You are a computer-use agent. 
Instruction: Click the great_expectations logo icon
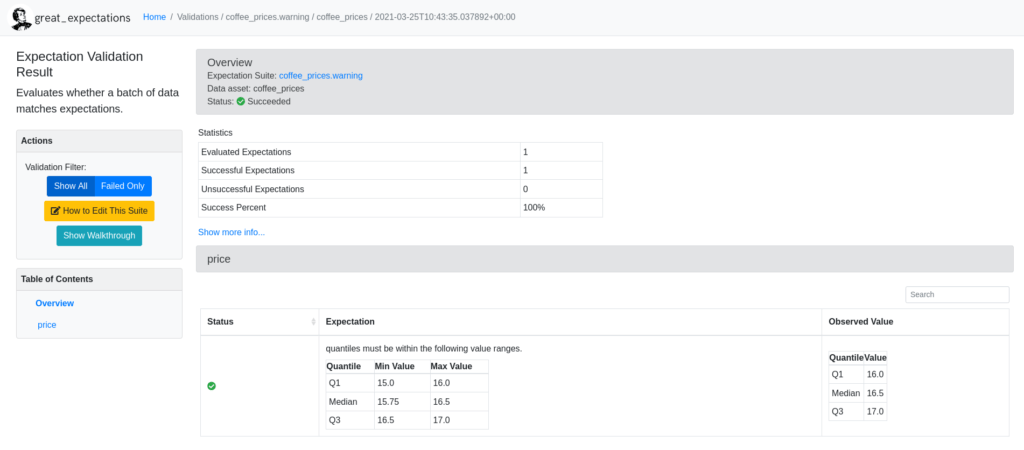click(22, 17)
